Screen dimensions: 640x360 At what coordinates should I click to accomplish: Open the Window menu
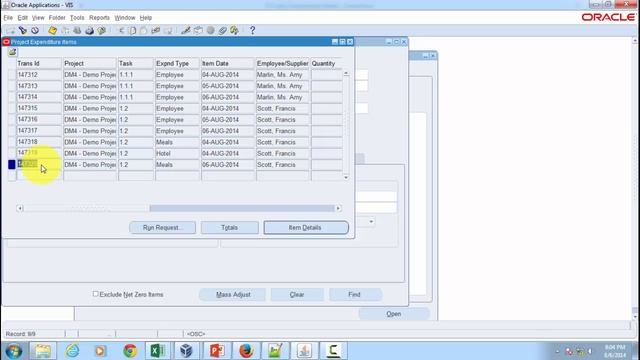124,18
